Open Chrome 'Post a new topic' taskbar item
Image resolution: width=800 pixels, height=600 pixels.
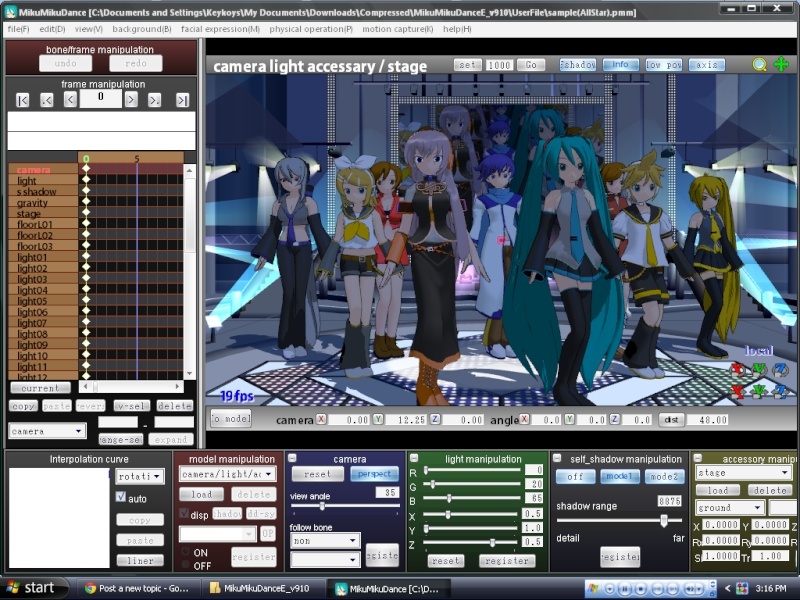pyautogui.click(x=137, y=588)
